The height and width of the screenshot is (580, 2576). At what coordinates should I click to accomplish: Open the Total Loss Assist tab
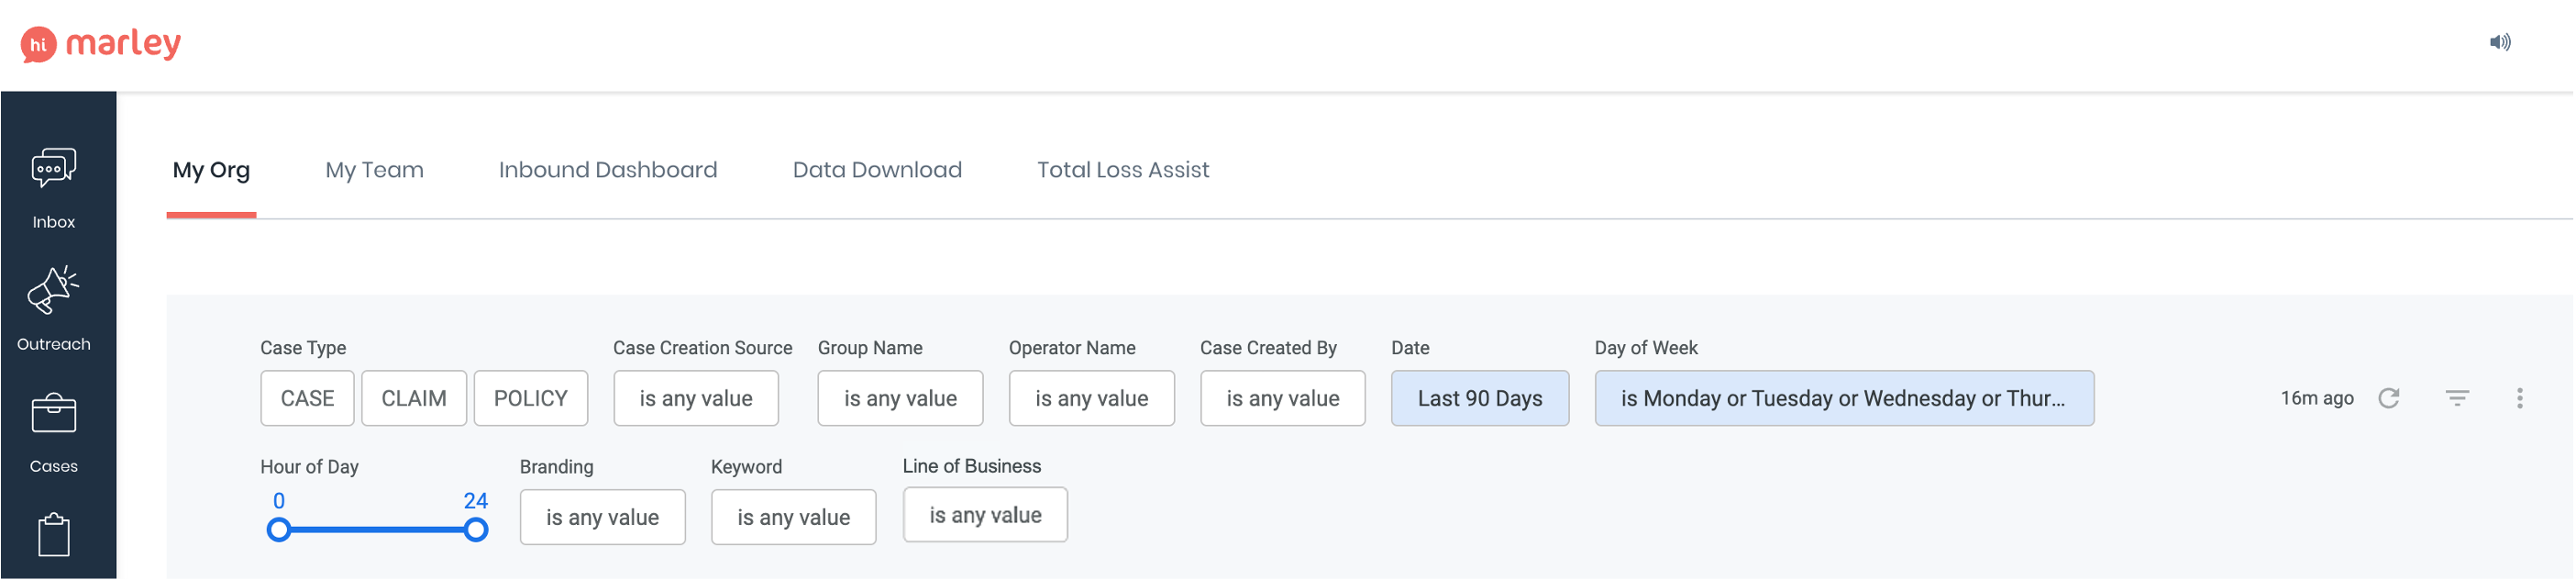tap(1123, 170)
